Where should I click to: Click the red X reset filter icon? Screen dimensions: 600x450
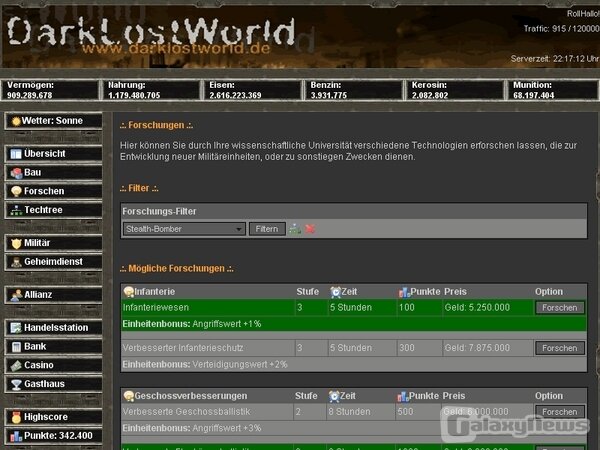[310, 229]
